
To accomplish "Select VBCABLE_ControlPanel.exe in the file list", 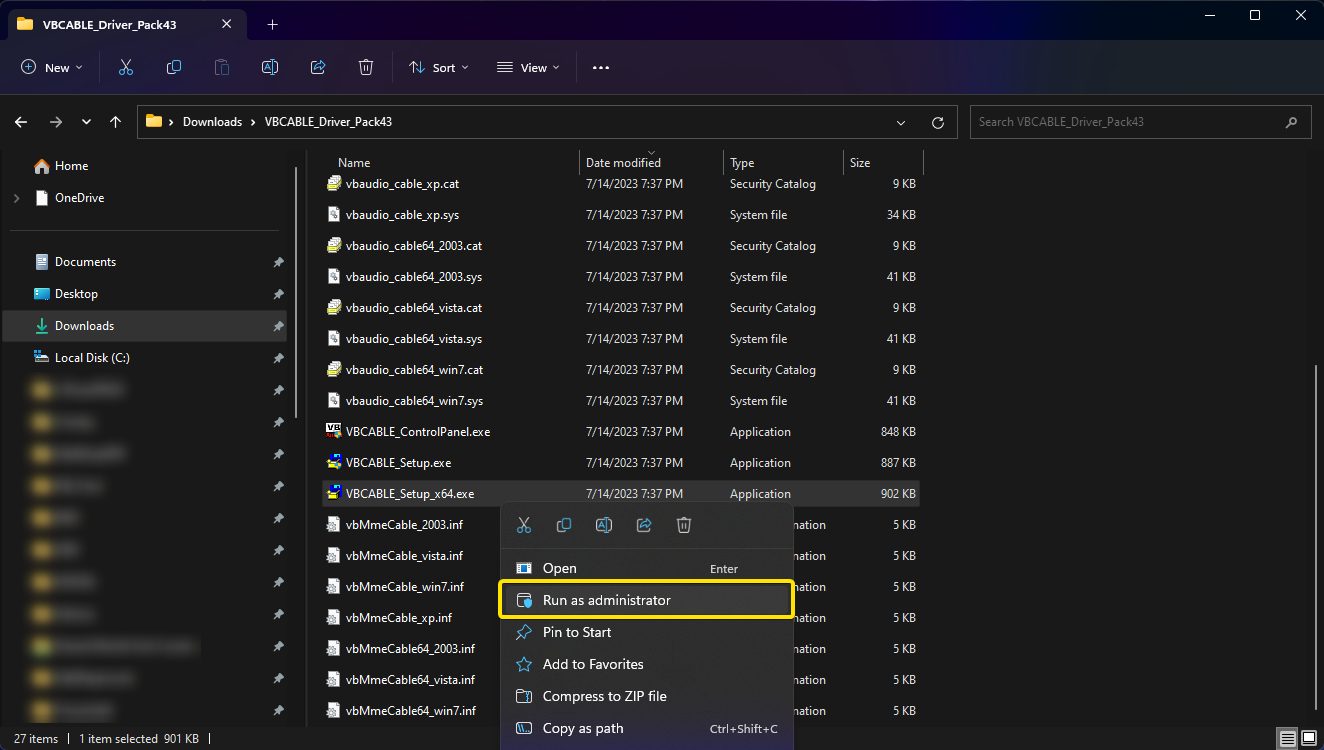I will click(x=417, y=432).
